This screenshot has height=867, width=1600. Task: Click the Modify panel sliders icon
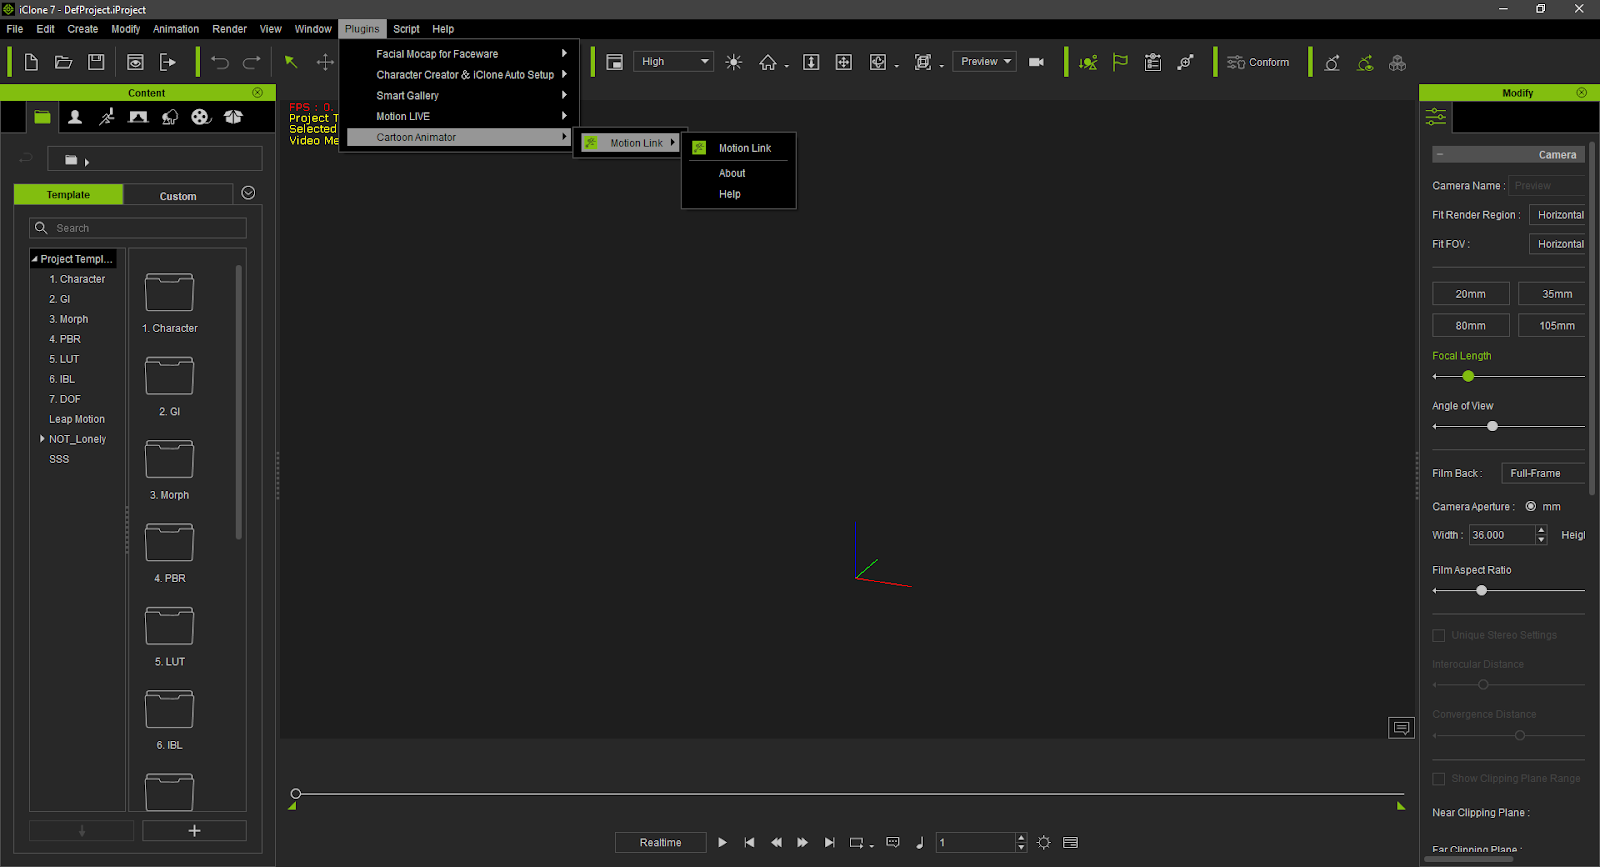click(x=1436, y=117)
